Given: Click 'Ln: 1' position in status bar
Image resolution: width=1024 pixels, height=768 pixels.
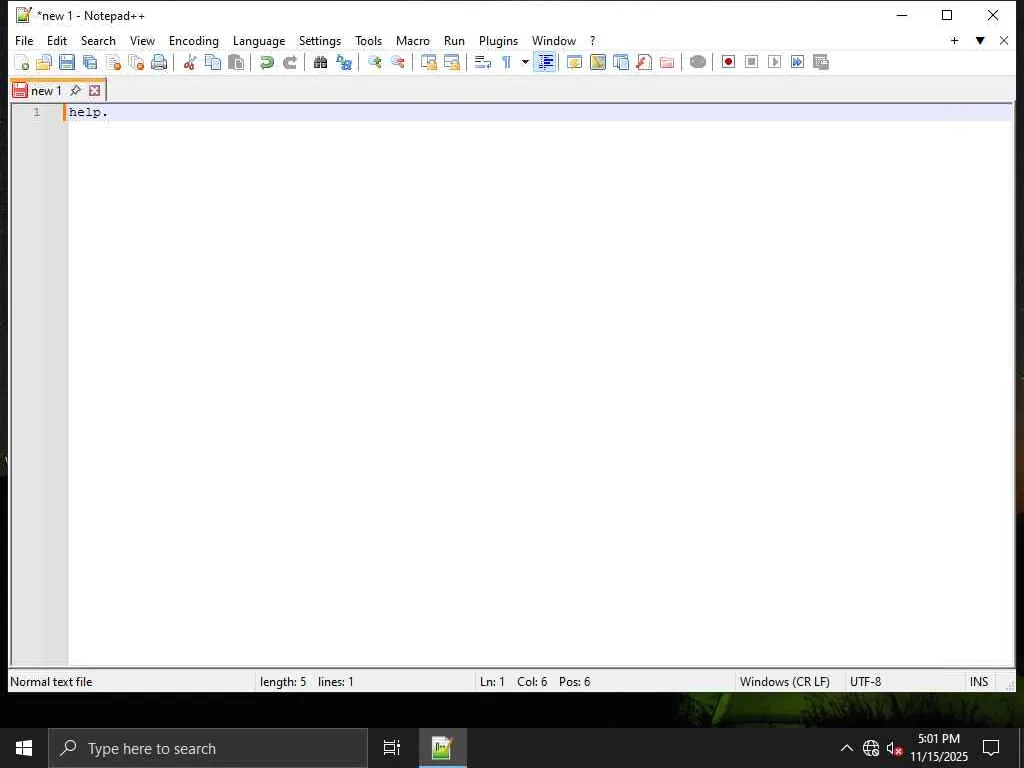Looking at the screenshot, I should point(492,682).
